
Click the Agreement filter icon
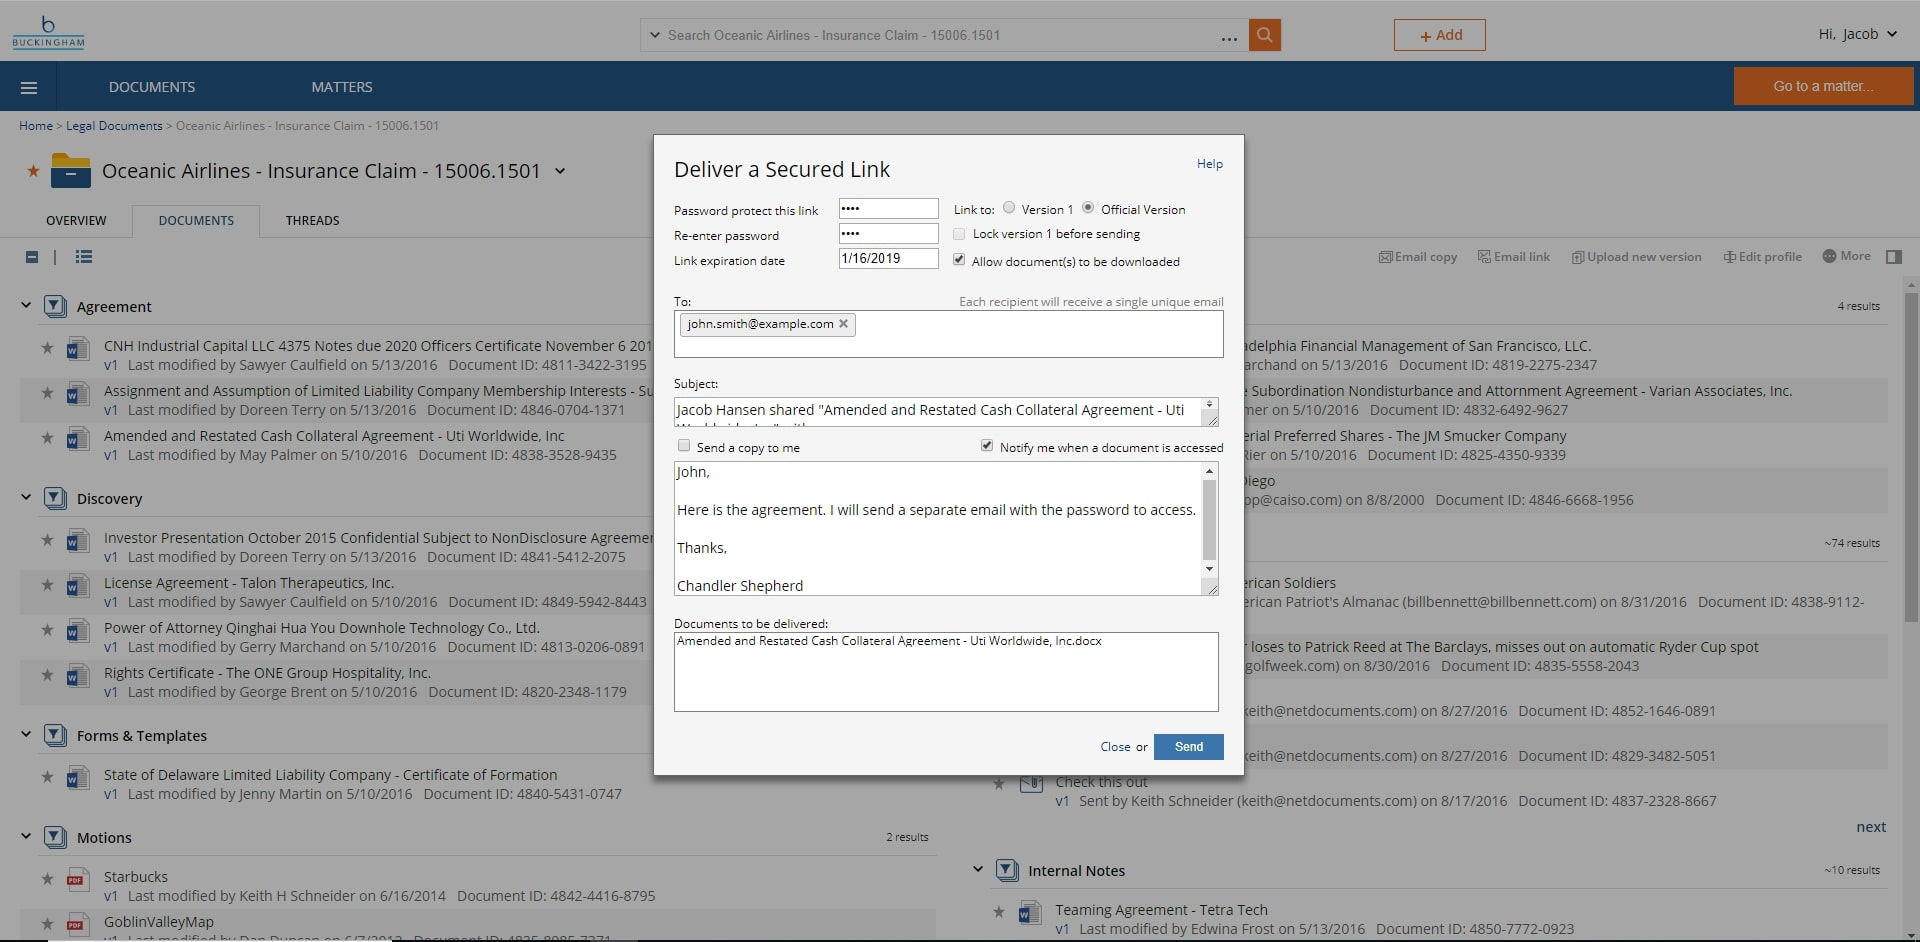point(56,306)
